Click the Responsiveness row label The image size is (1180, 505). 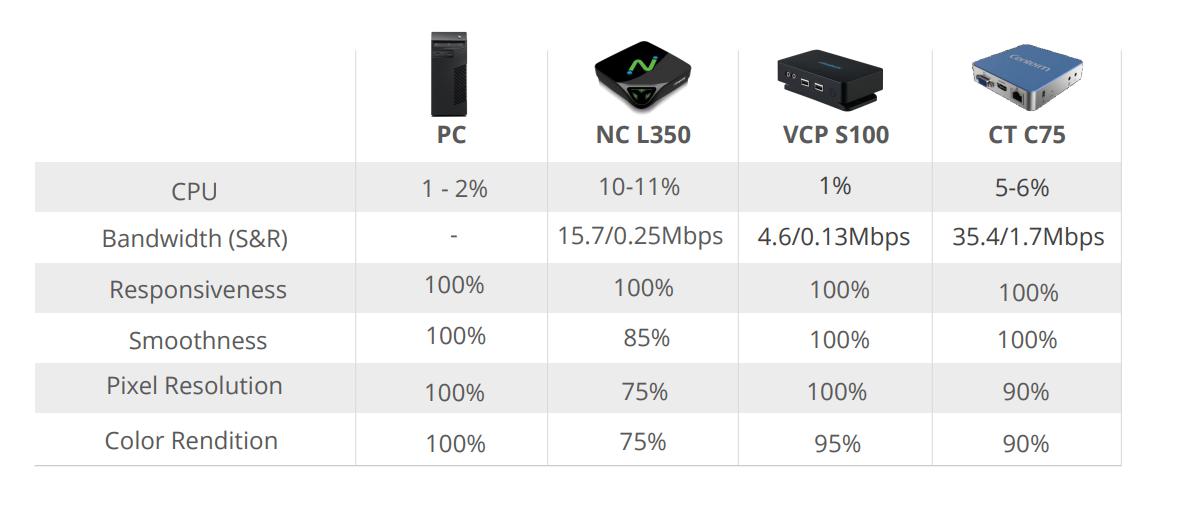pyautogui.click(x=198, y=290)
